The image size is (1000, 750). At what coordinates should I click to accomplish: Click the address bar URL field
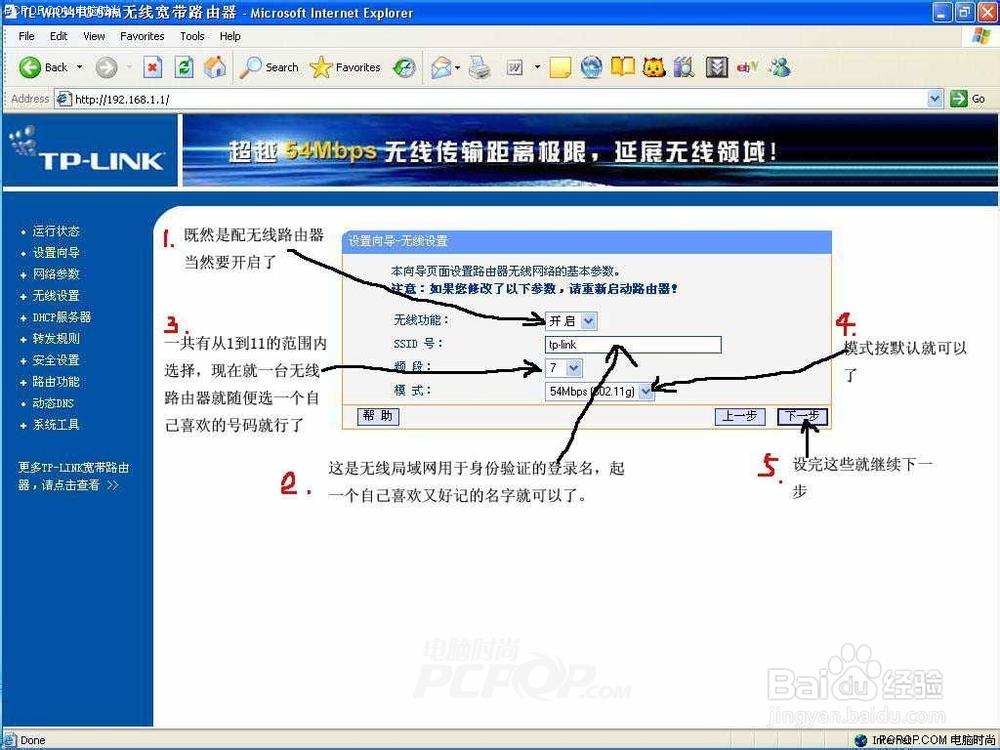(x=497, y=99)
